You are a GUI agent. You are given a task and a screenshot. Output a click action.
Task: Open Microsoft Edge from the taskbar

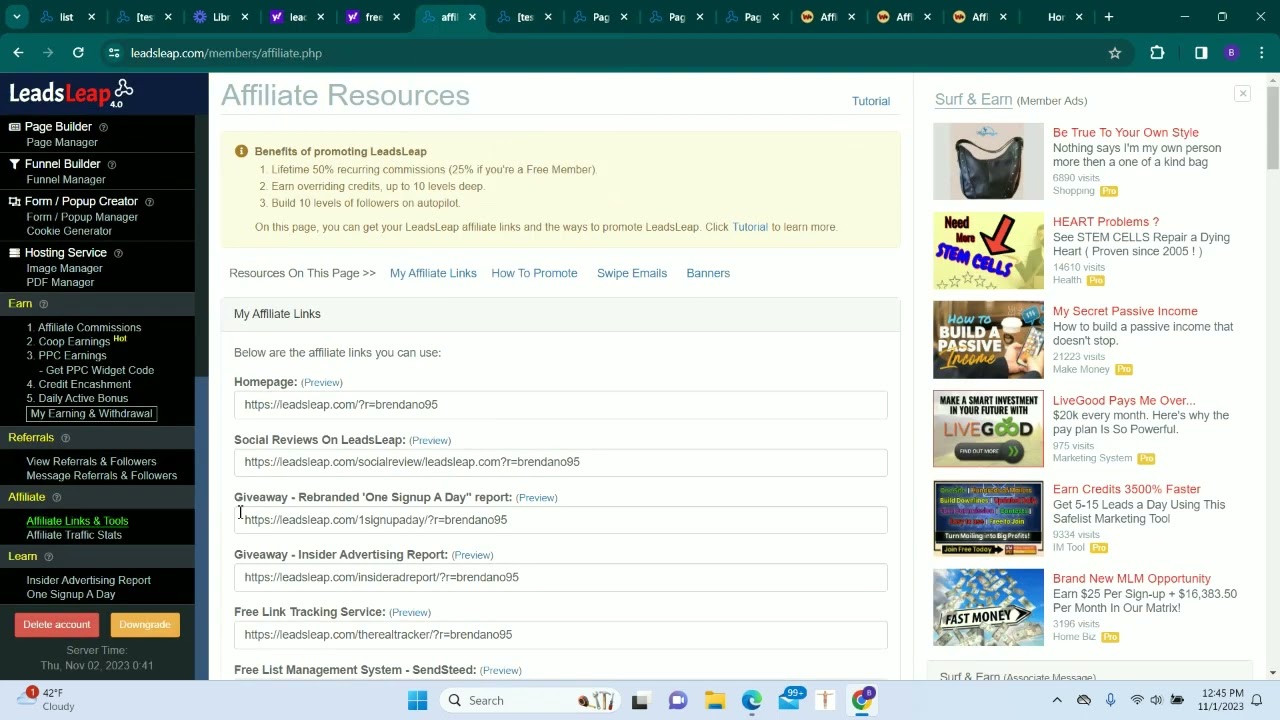[x=751, y=700]
